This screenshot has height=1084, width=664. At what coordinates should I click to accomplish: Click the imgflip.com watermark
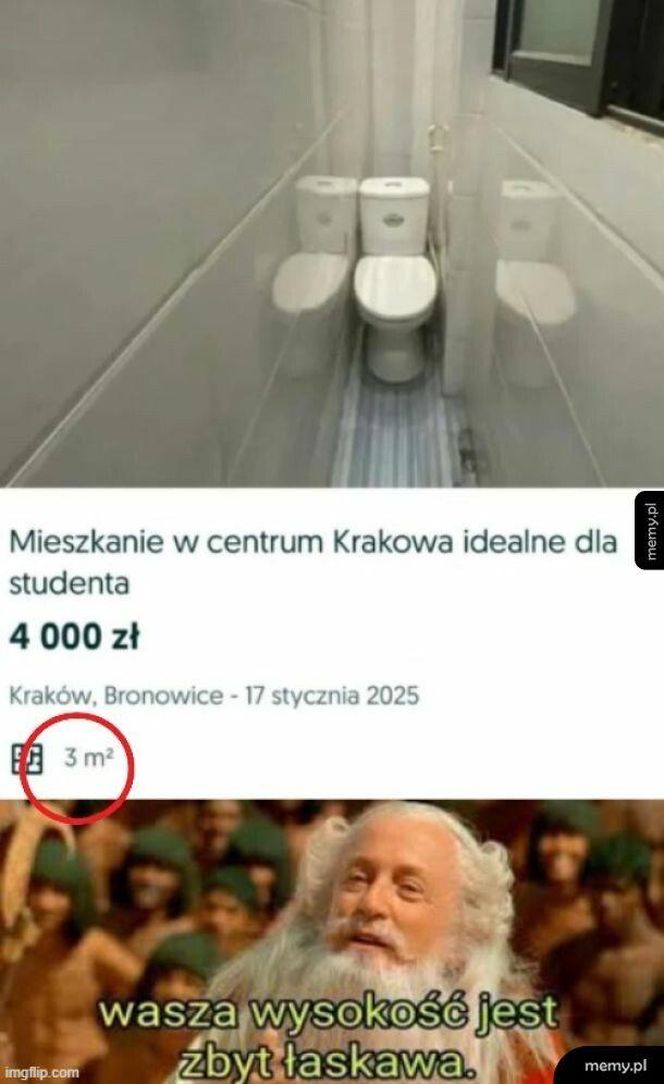coord(41,1073)
